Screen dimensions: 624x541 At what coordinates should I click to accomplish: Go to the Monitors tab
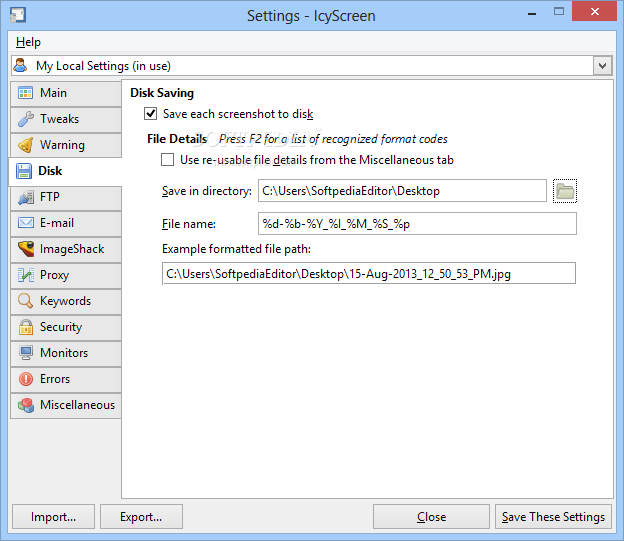click(x=66, y=353)
